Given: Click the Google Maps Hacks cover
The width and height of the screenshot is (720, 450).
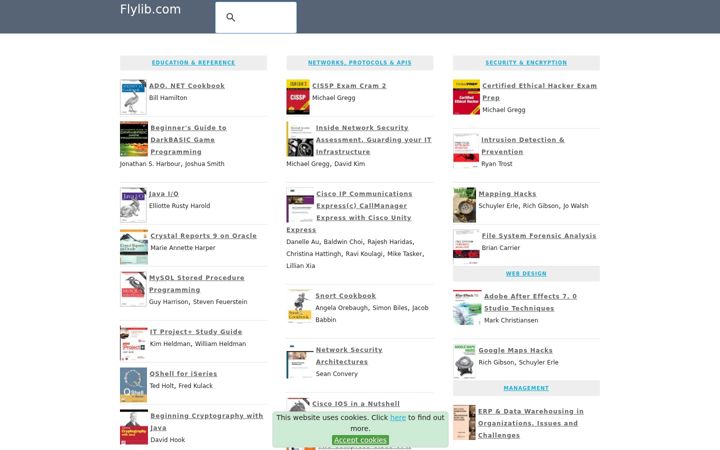Looking at the screenshot, I should pyautogui.click(x=464, y=361).
